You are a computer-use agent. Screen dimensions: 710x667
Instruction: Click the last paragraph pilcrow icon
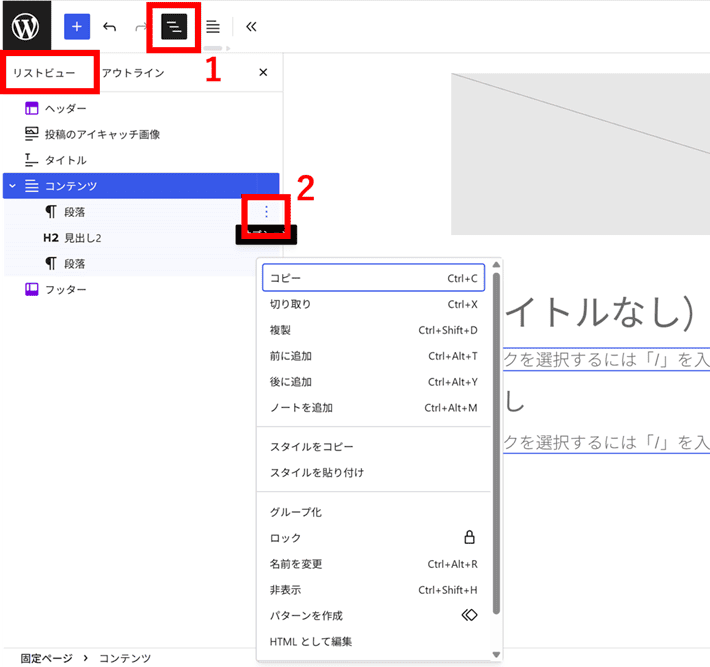(51, 264)
